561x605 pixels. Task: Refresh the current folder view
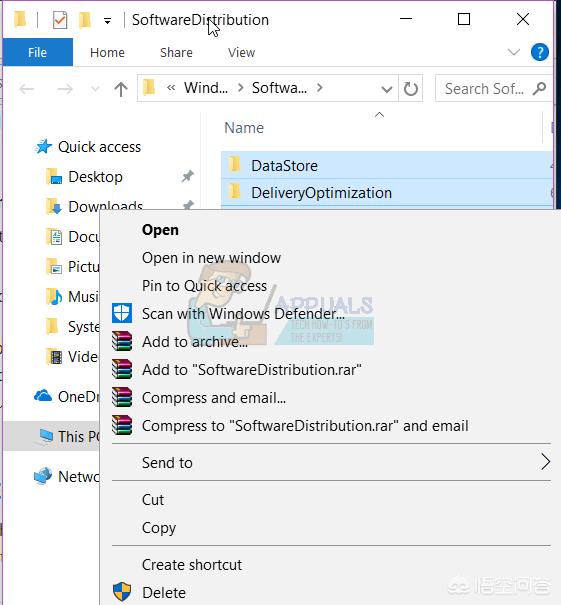click(411, 89)
